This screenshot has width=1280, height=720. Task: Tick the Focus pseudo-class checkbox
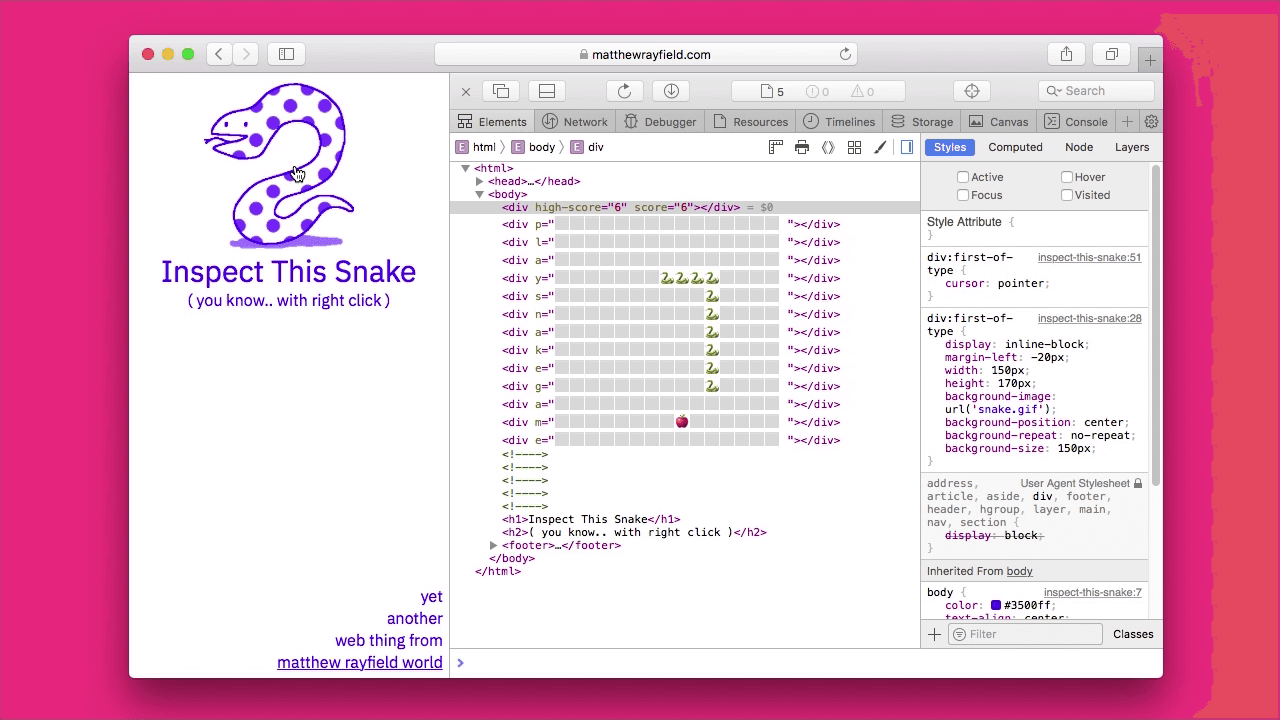963,195
